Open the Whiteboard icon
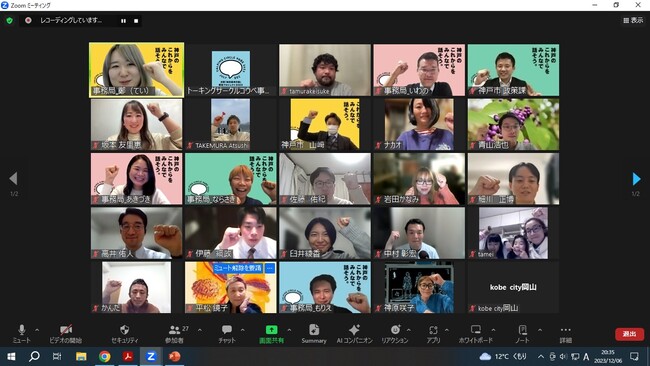This screenshot has height=366, width=650. click(475, 330)
